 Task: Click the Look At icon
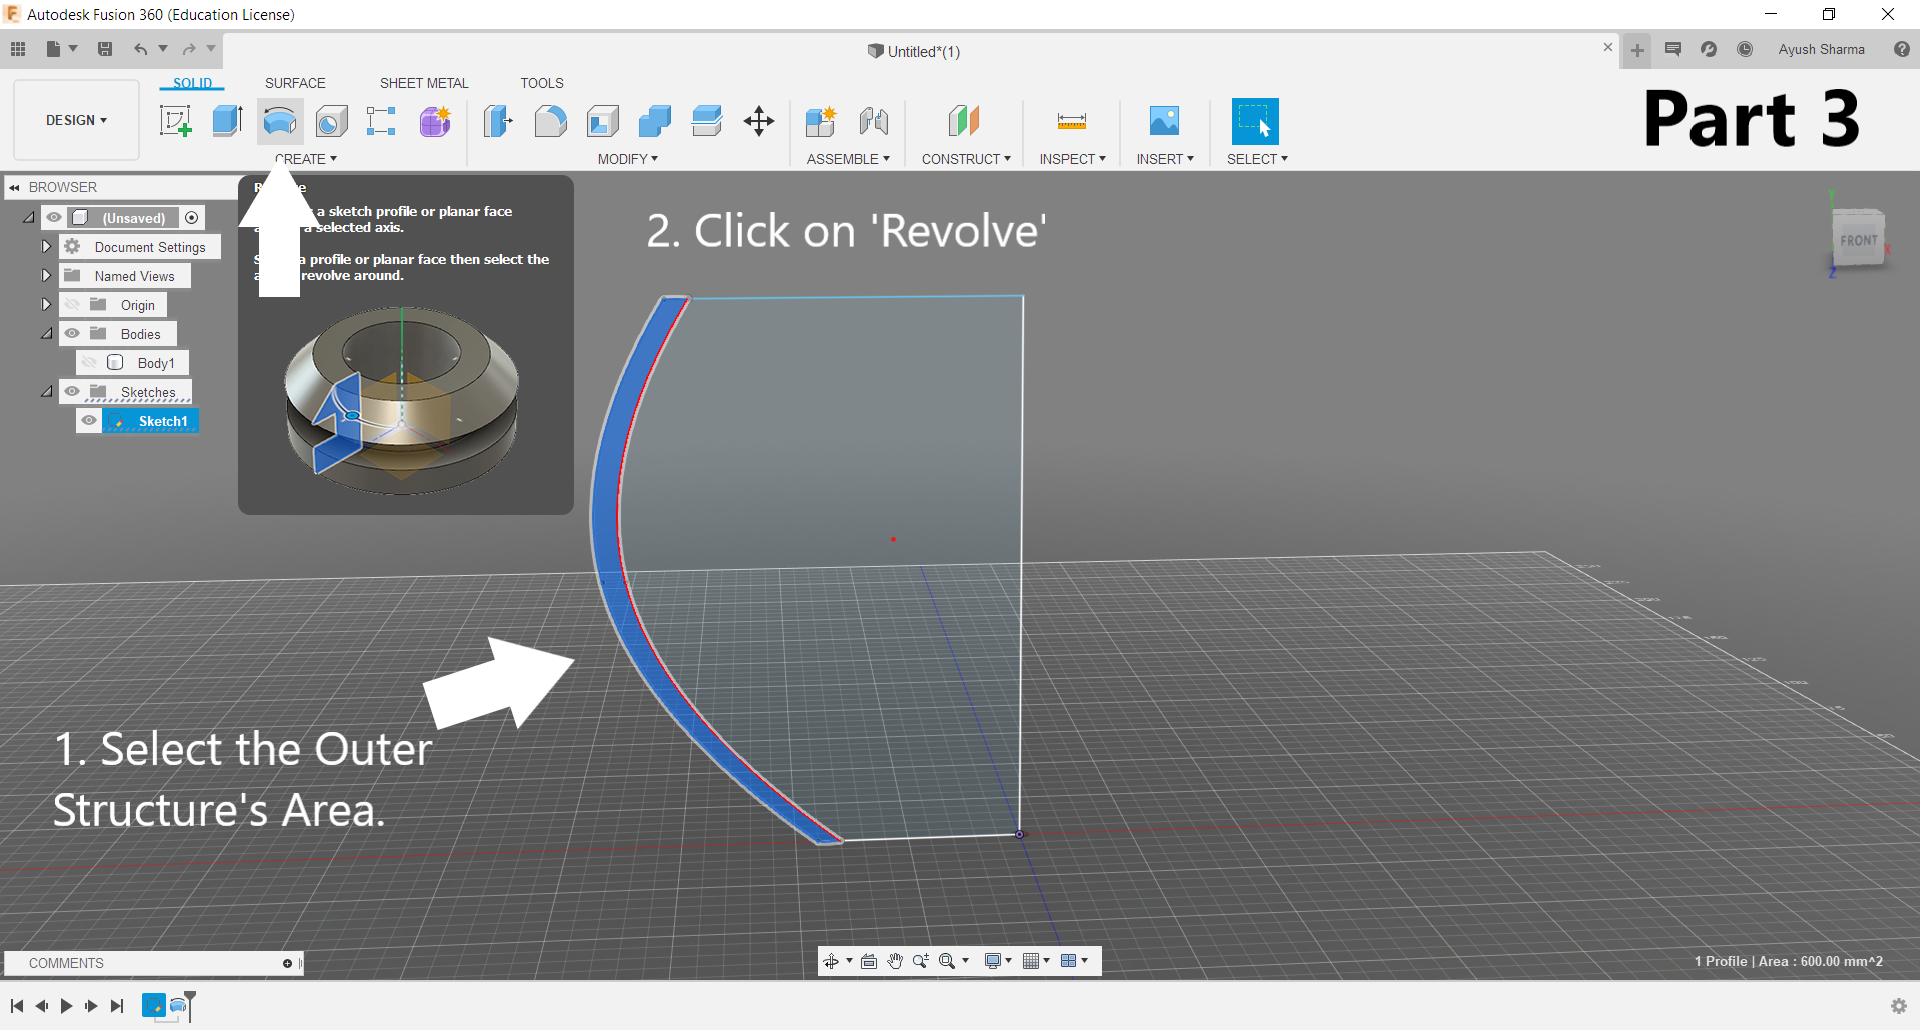(869, 961)
